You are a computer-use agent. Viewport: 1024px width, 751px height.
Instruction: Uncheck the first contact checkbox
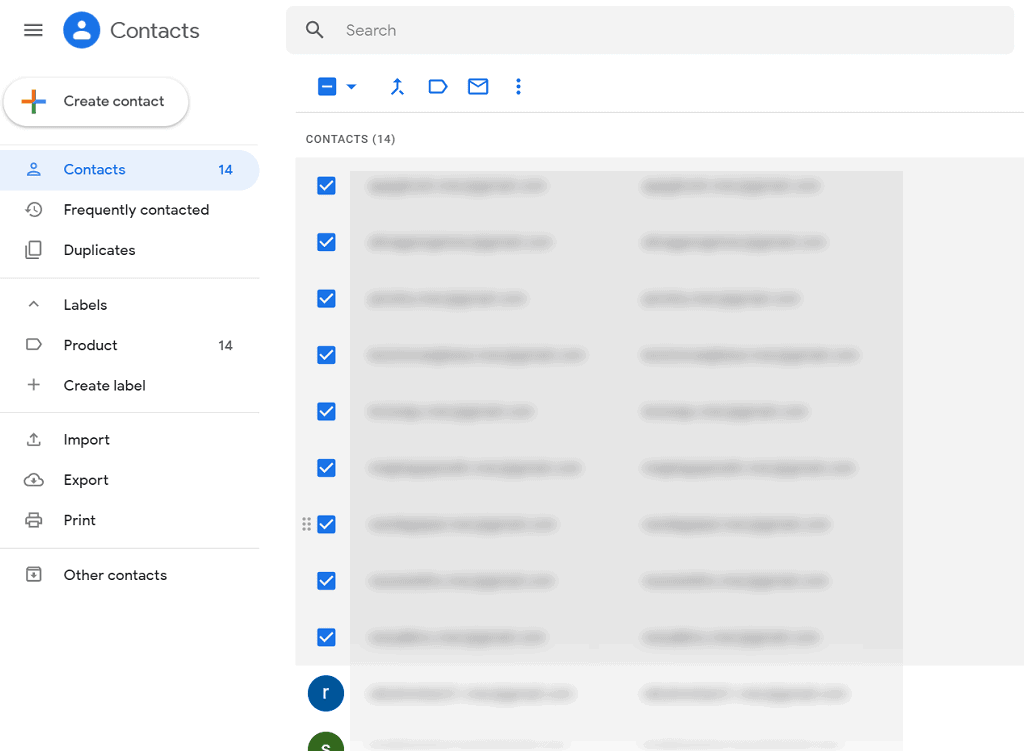tap(326, 186)
